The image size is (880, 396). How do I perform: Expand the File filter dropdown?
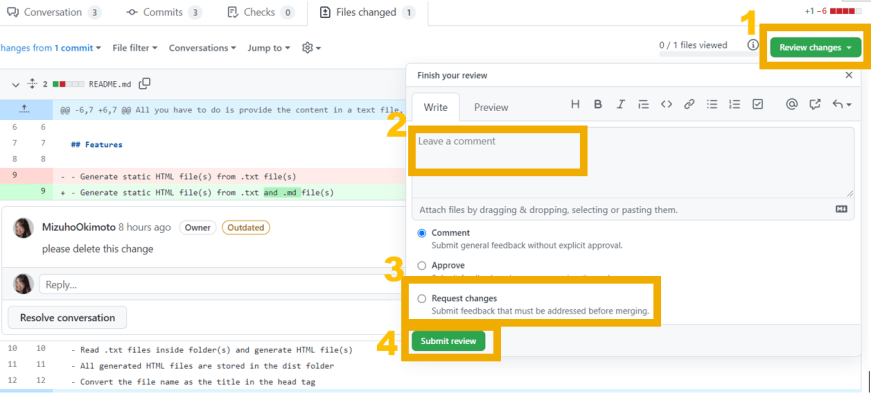(x=135, y=48)
